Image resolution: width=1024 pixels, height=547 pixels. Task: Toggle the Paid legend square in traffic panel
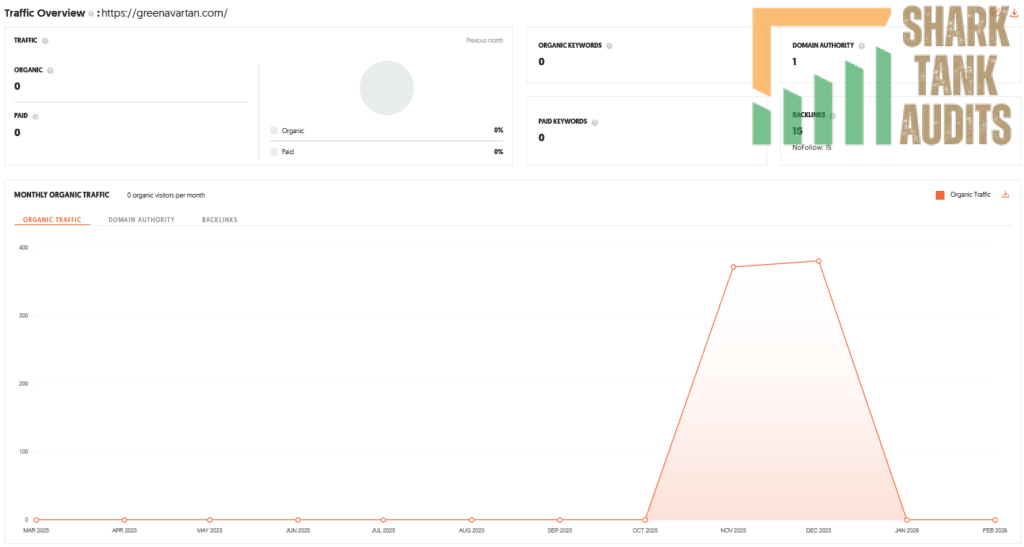click(274, 152)
